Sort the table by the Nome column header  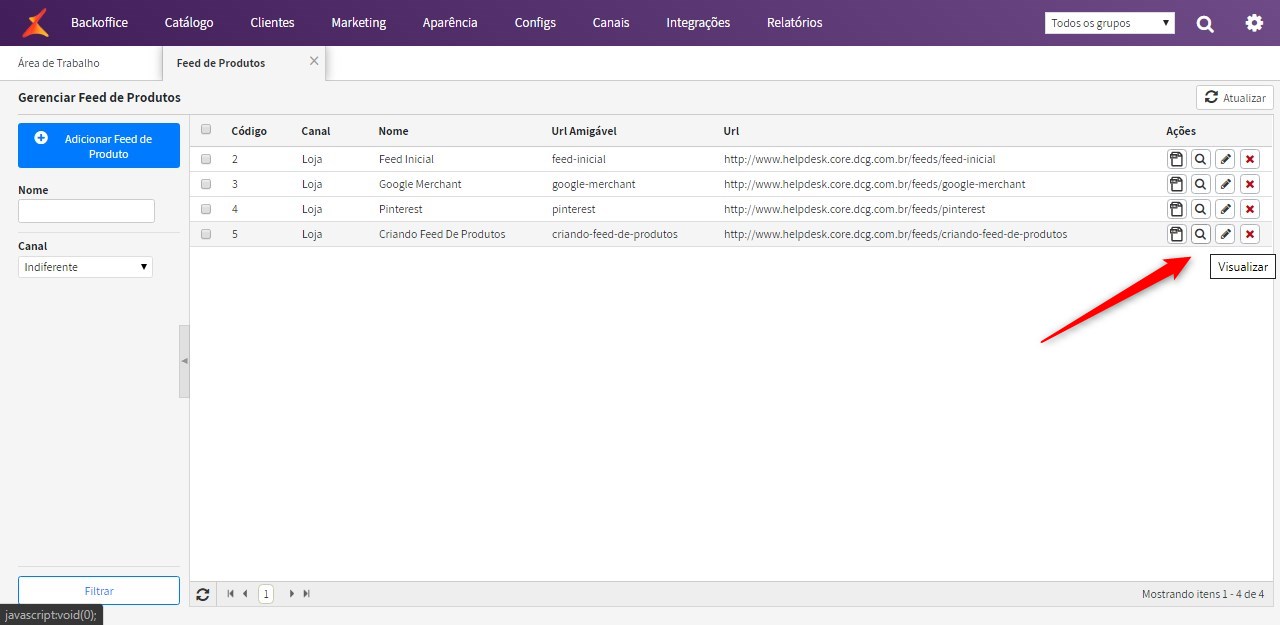coord(393,131)
